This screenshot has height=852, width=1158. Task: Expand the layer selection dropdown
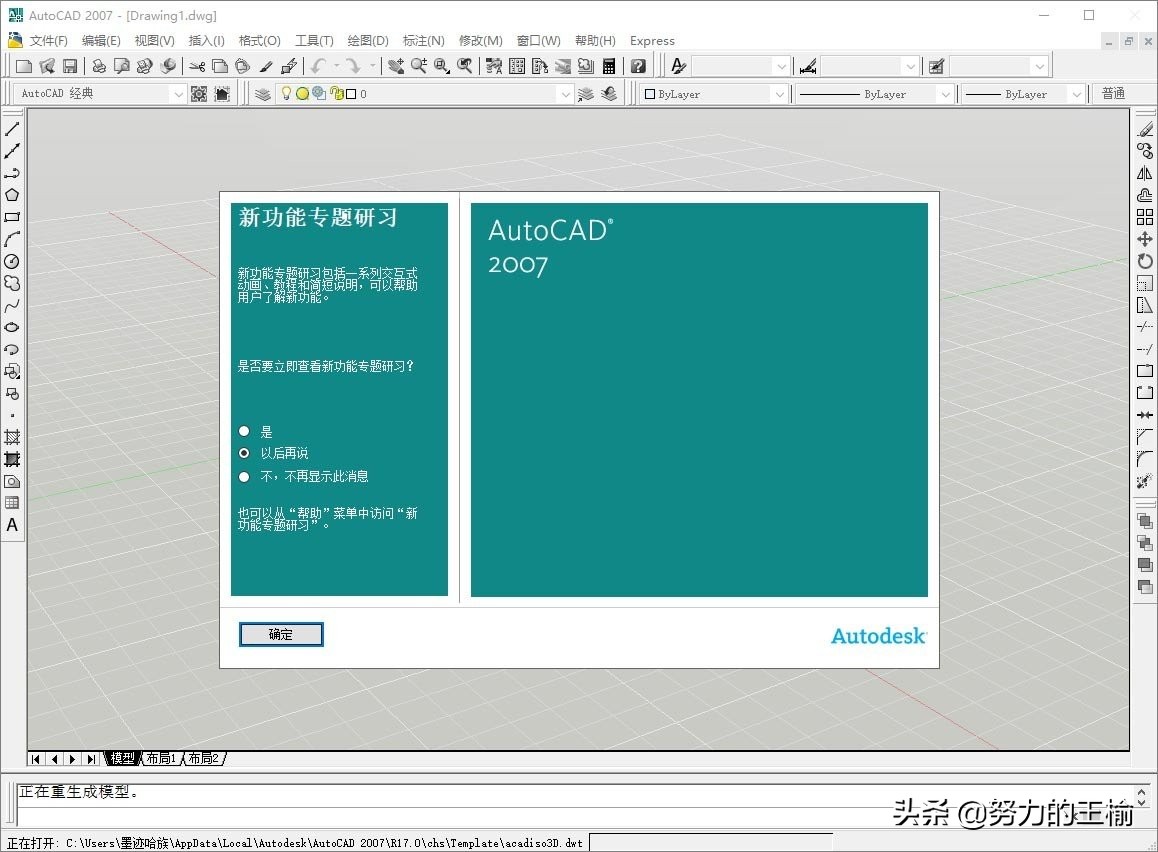(x=565, y=93)
